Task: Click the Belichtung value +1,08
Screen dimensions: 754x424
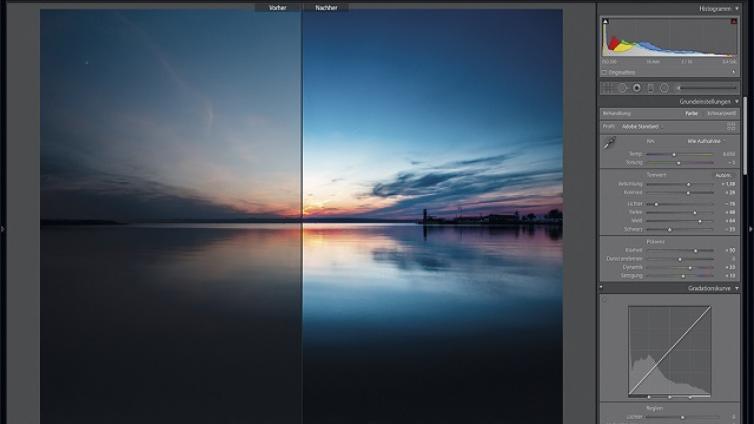Action: 728,184
